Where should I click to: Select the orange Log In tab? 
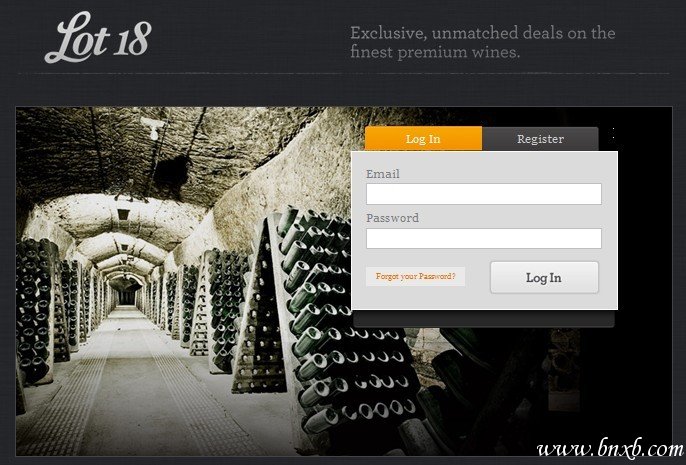(x=423, y=139)
